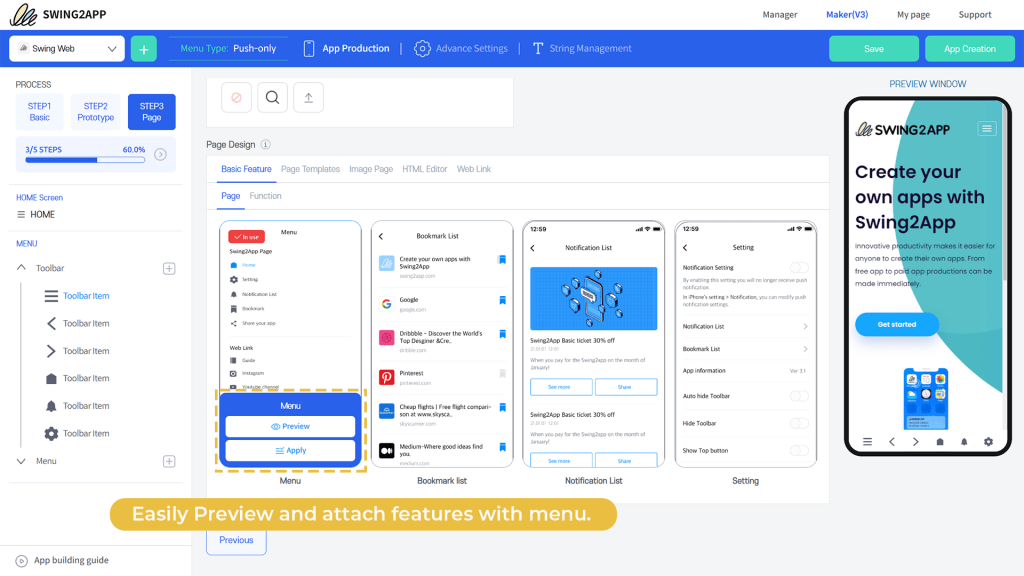Open the Menu Type Push-only selector

coord(228,48)
